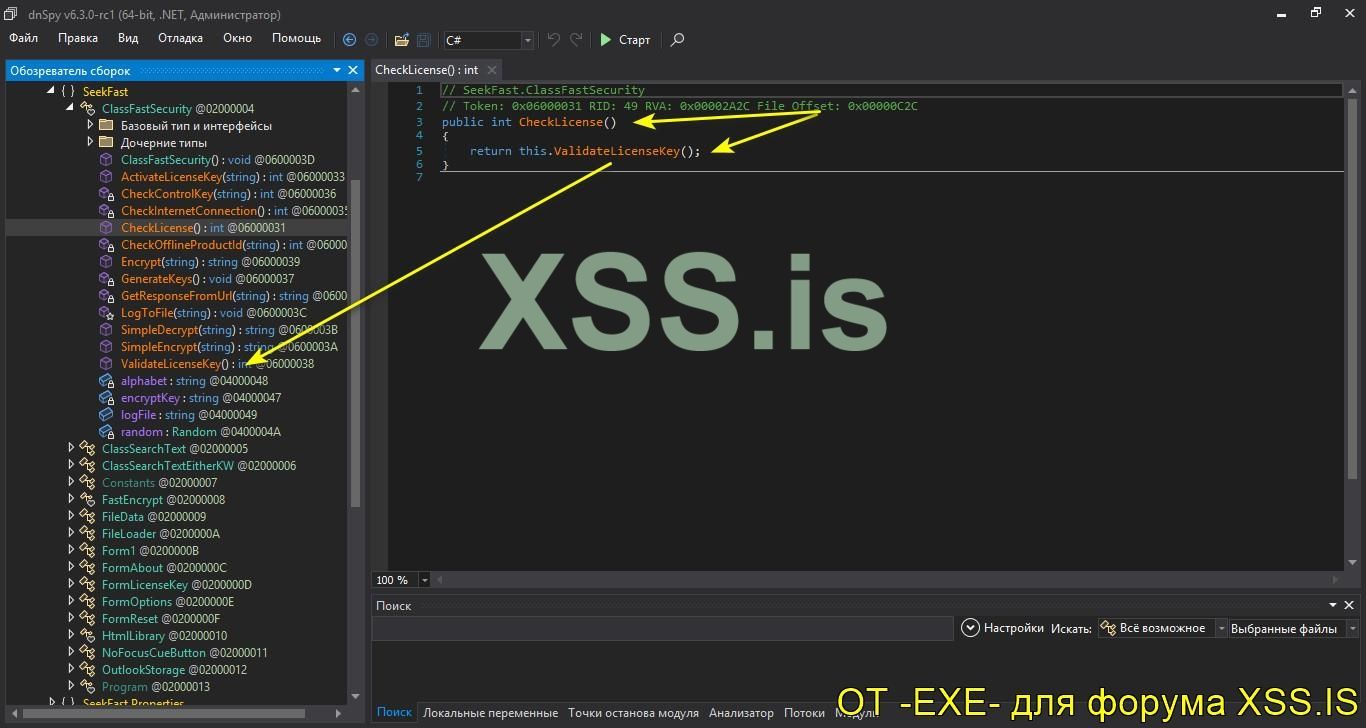Open the 100 % zoom dropdown
The width and height of the screenshot is (1366, 728).
pyautogui.click(x=425, y=580)
